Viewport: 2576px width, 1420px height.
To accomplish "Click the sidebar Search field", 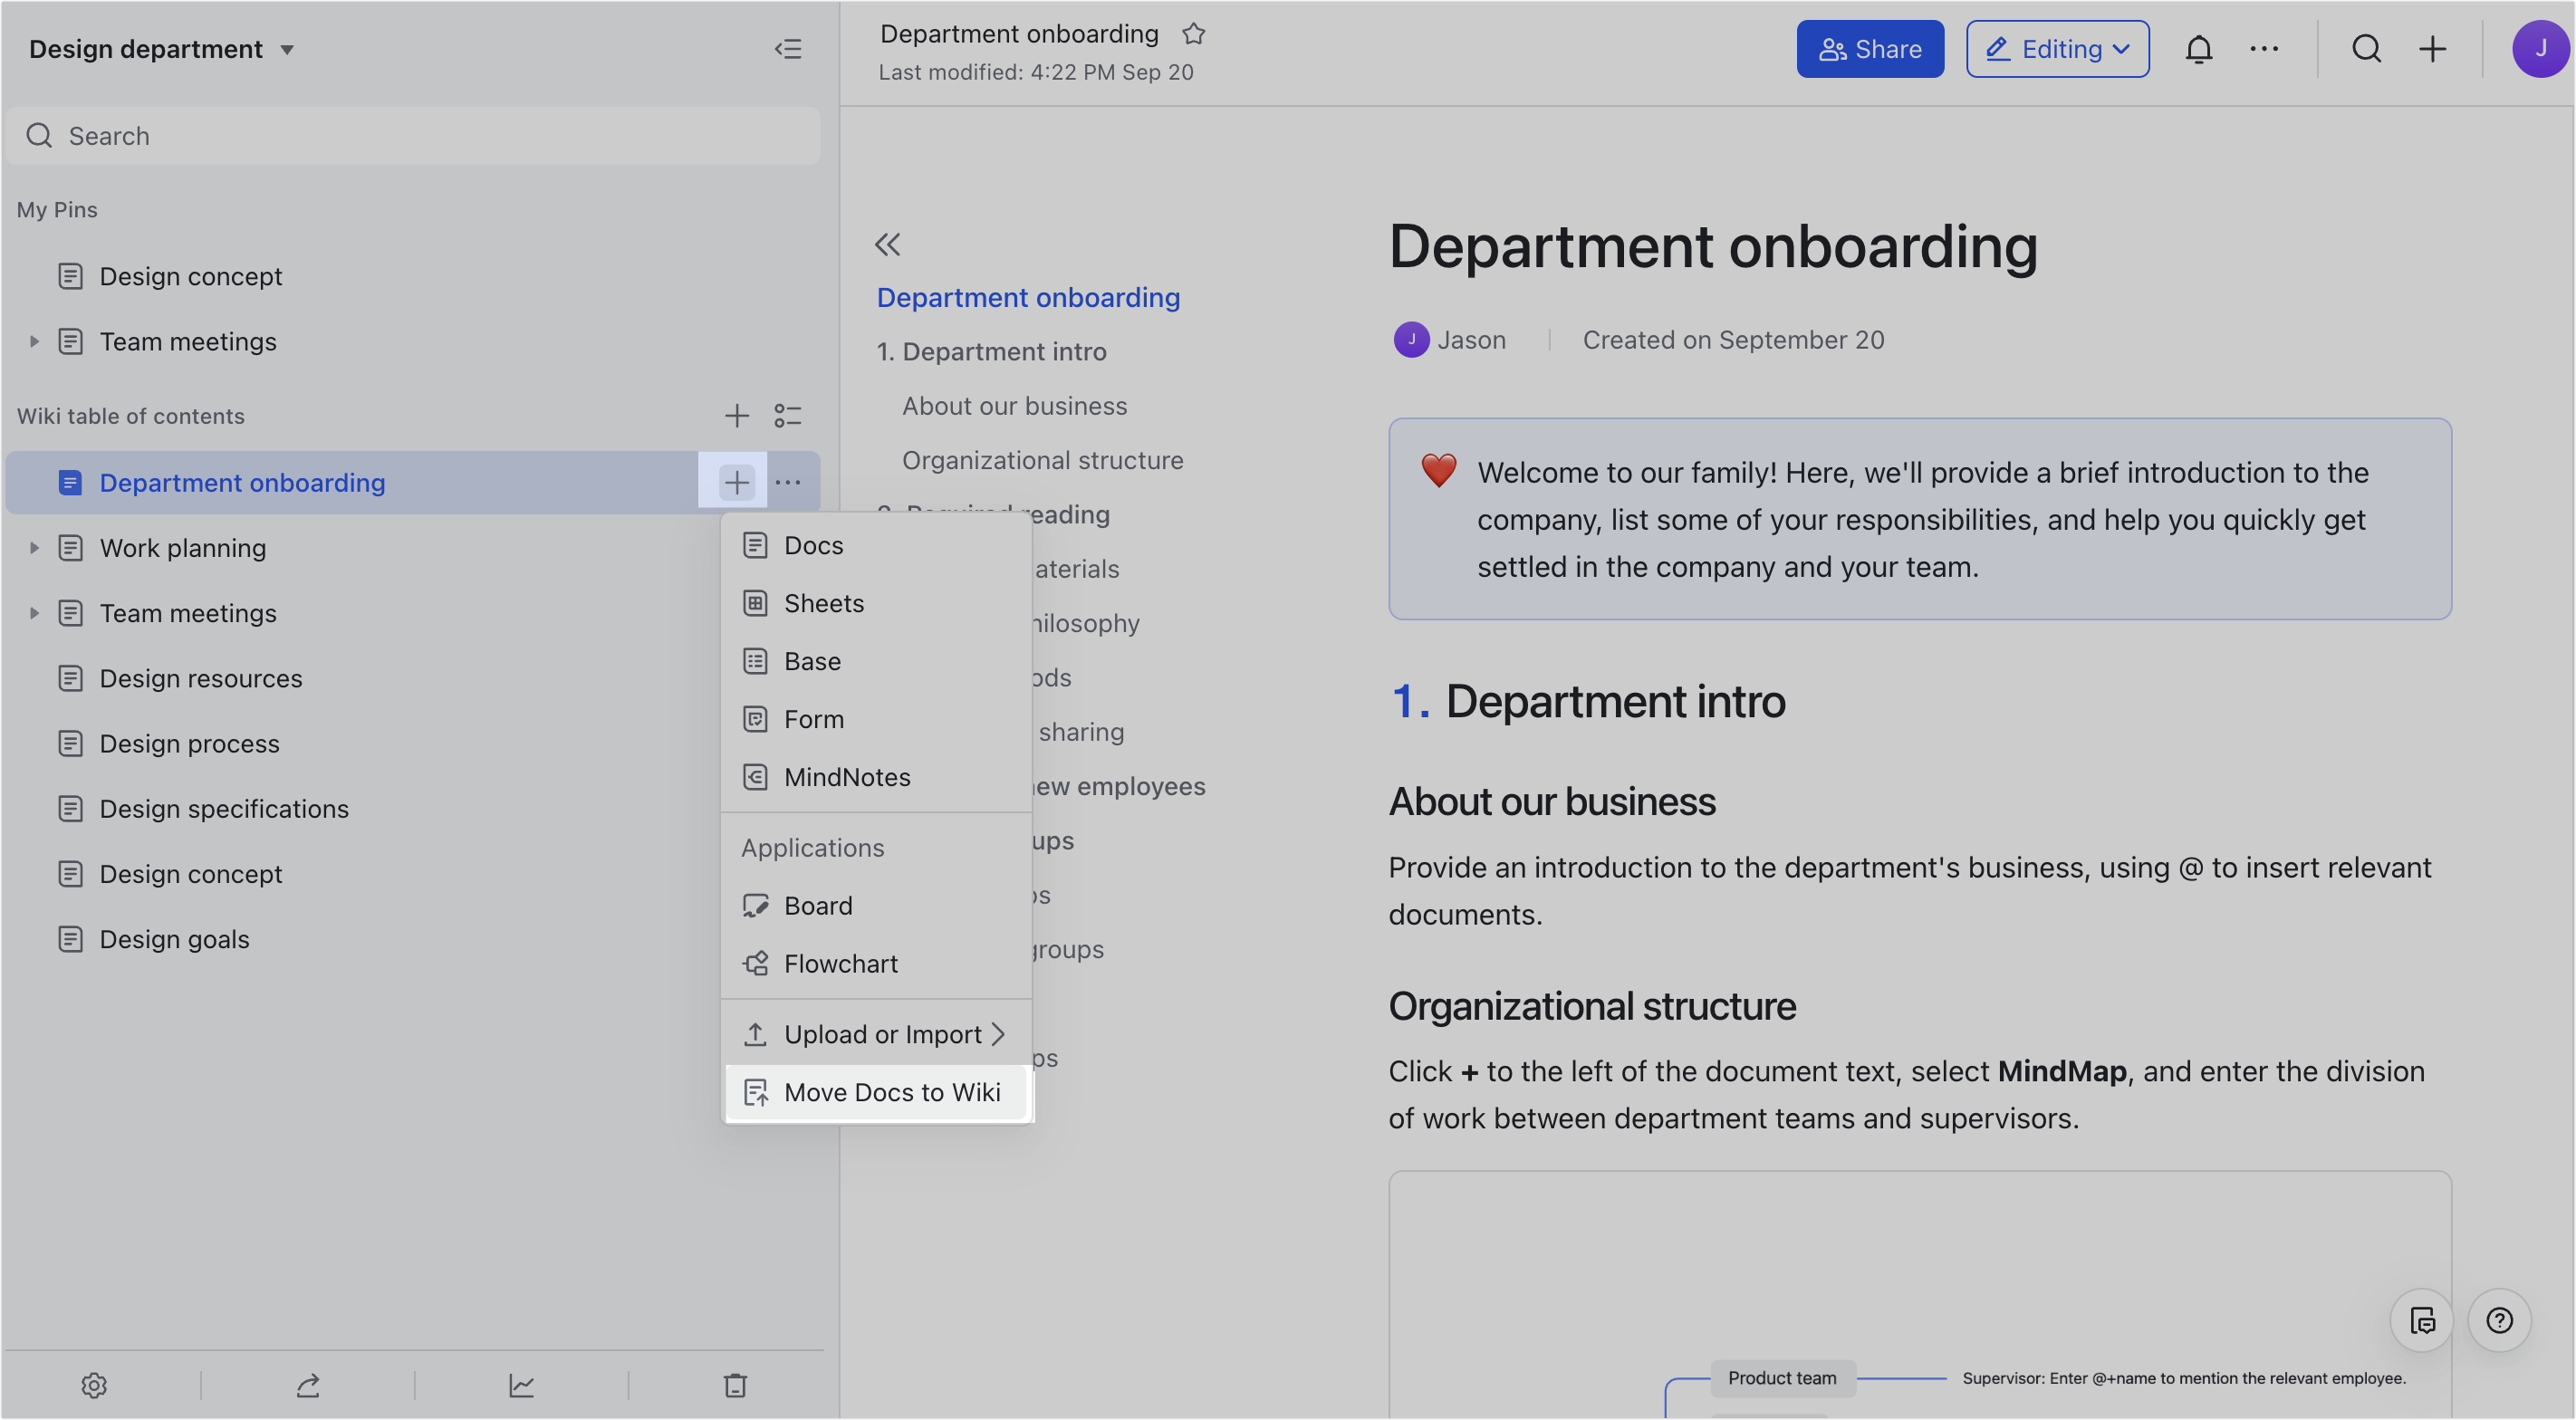I will tap(412, 136).
